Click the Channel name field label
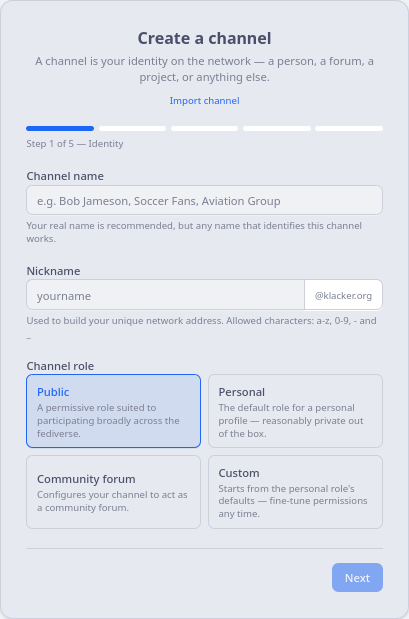Viewport: 409px width, 619px height. (65, 176)
